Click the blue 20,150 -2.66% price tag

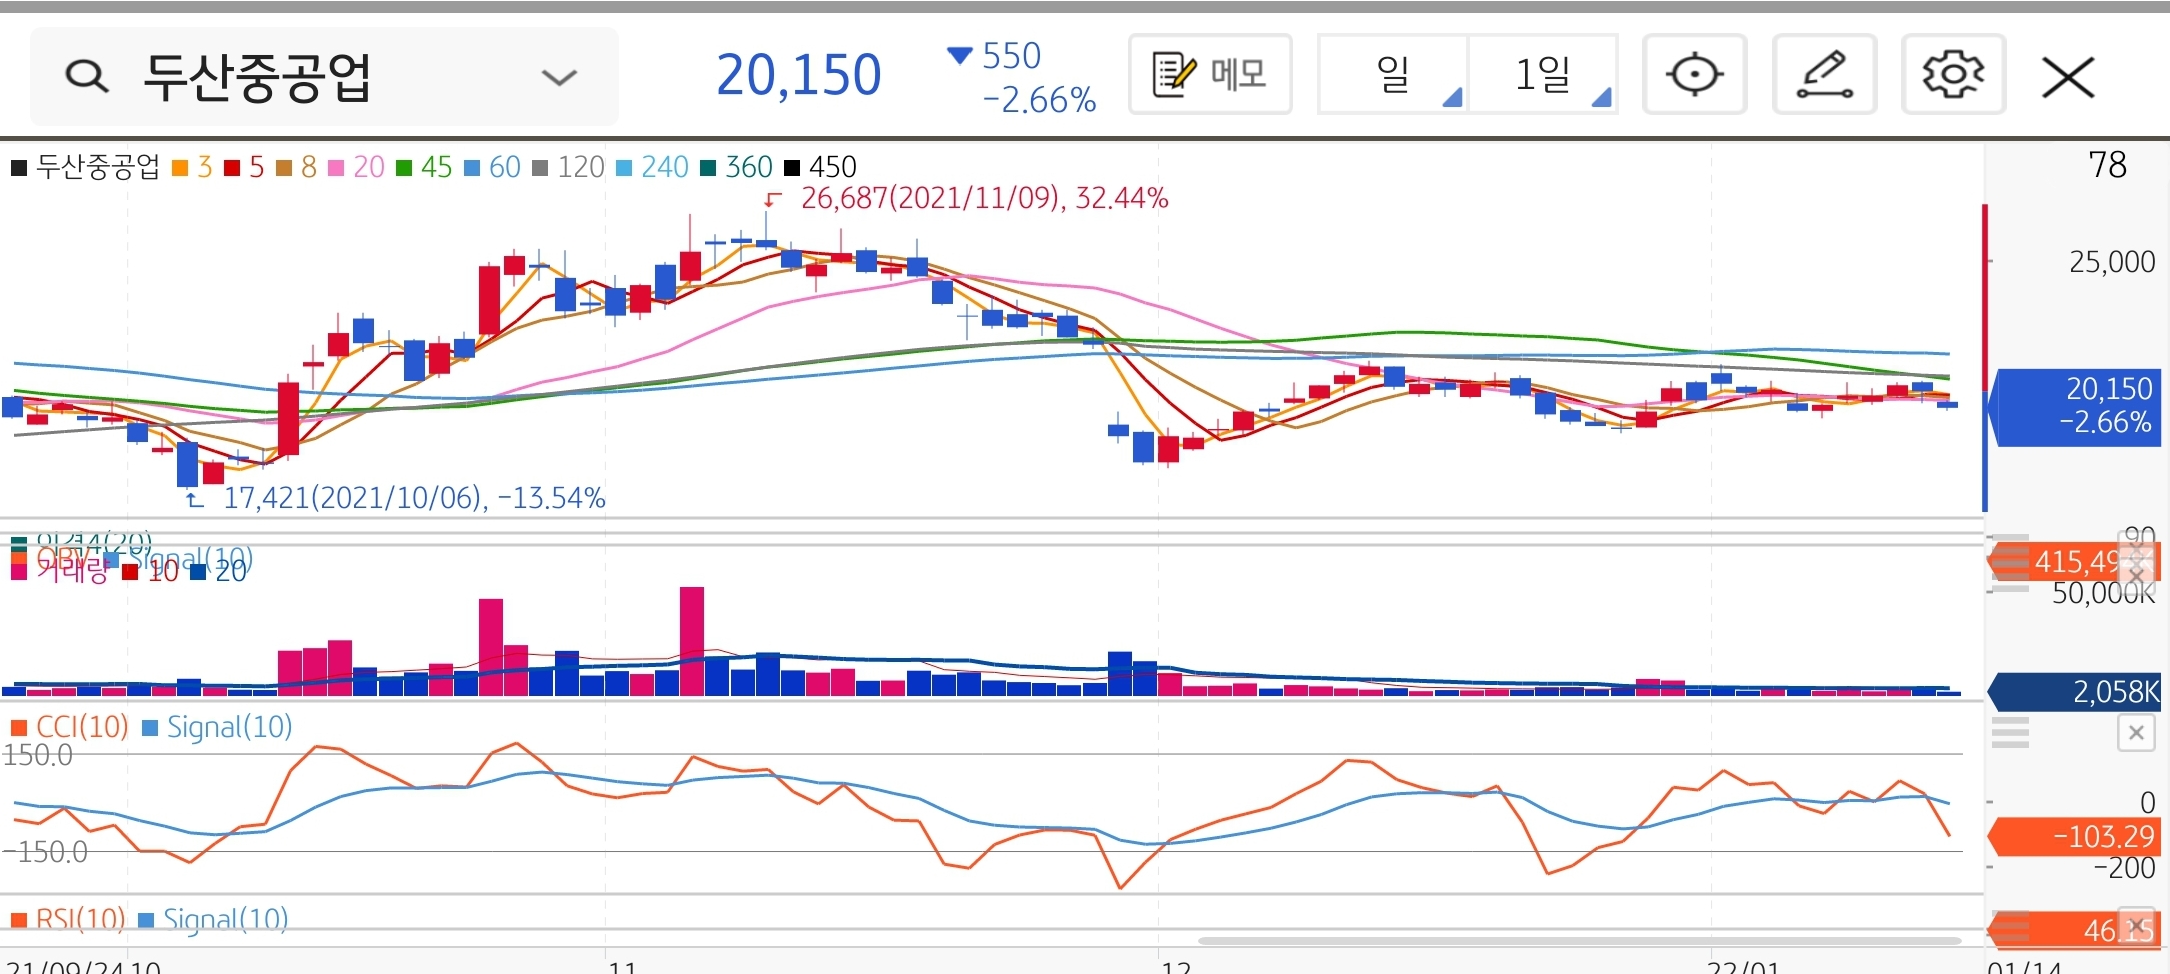[x=2075, y=406]
